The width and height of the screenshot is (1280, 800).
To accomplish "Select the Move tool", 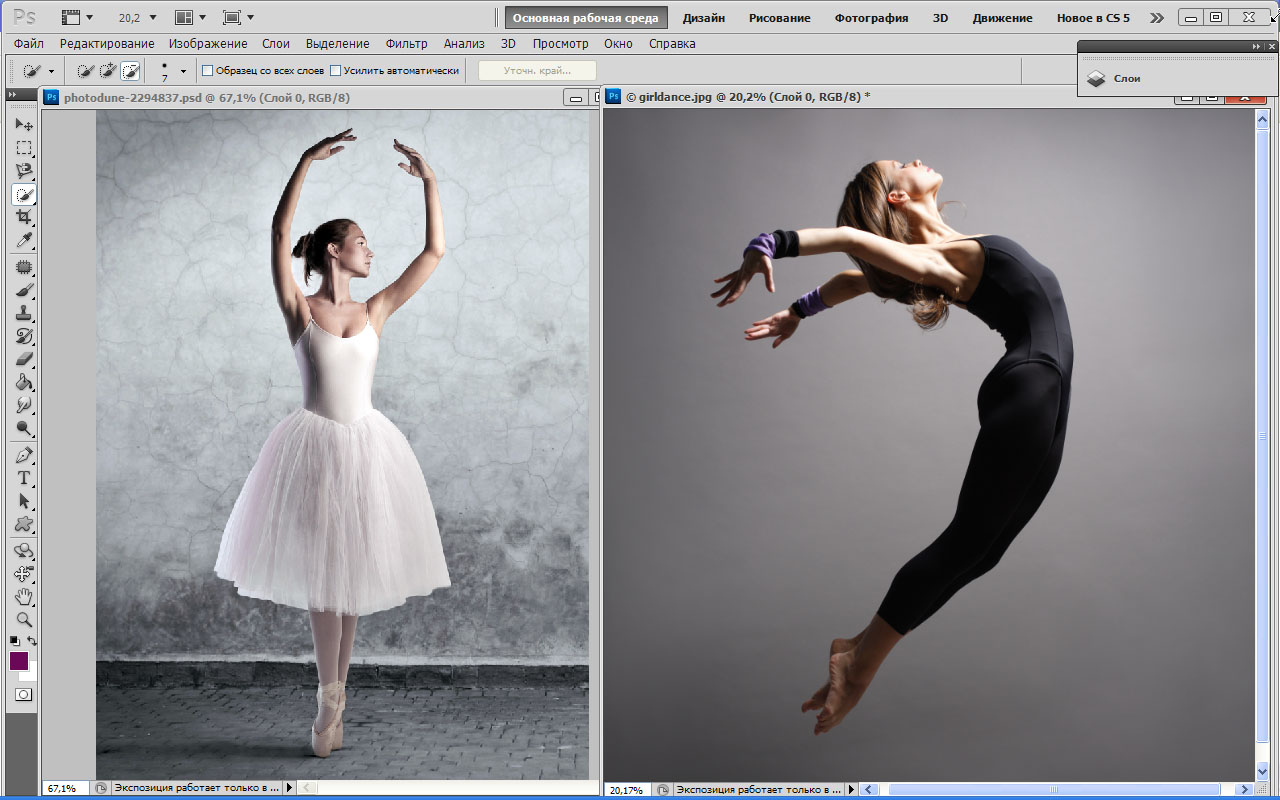I will pyautogui.click(x=24, y=124).
